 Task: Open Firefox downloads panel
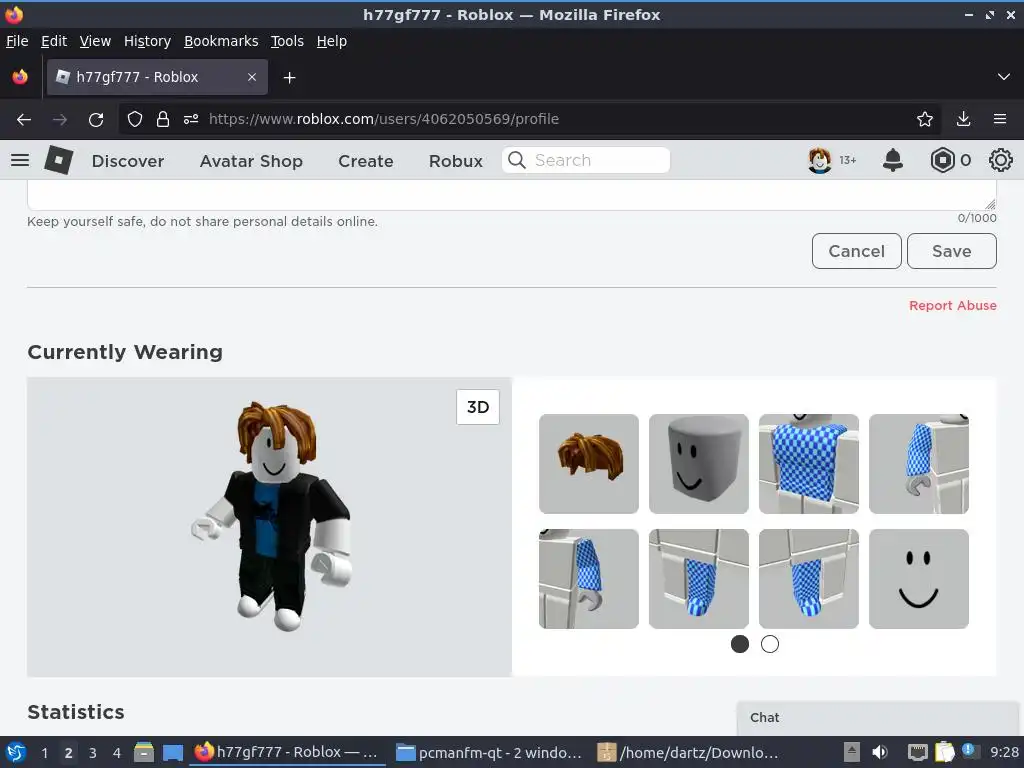pyautogui.click(x=963, y=119)
